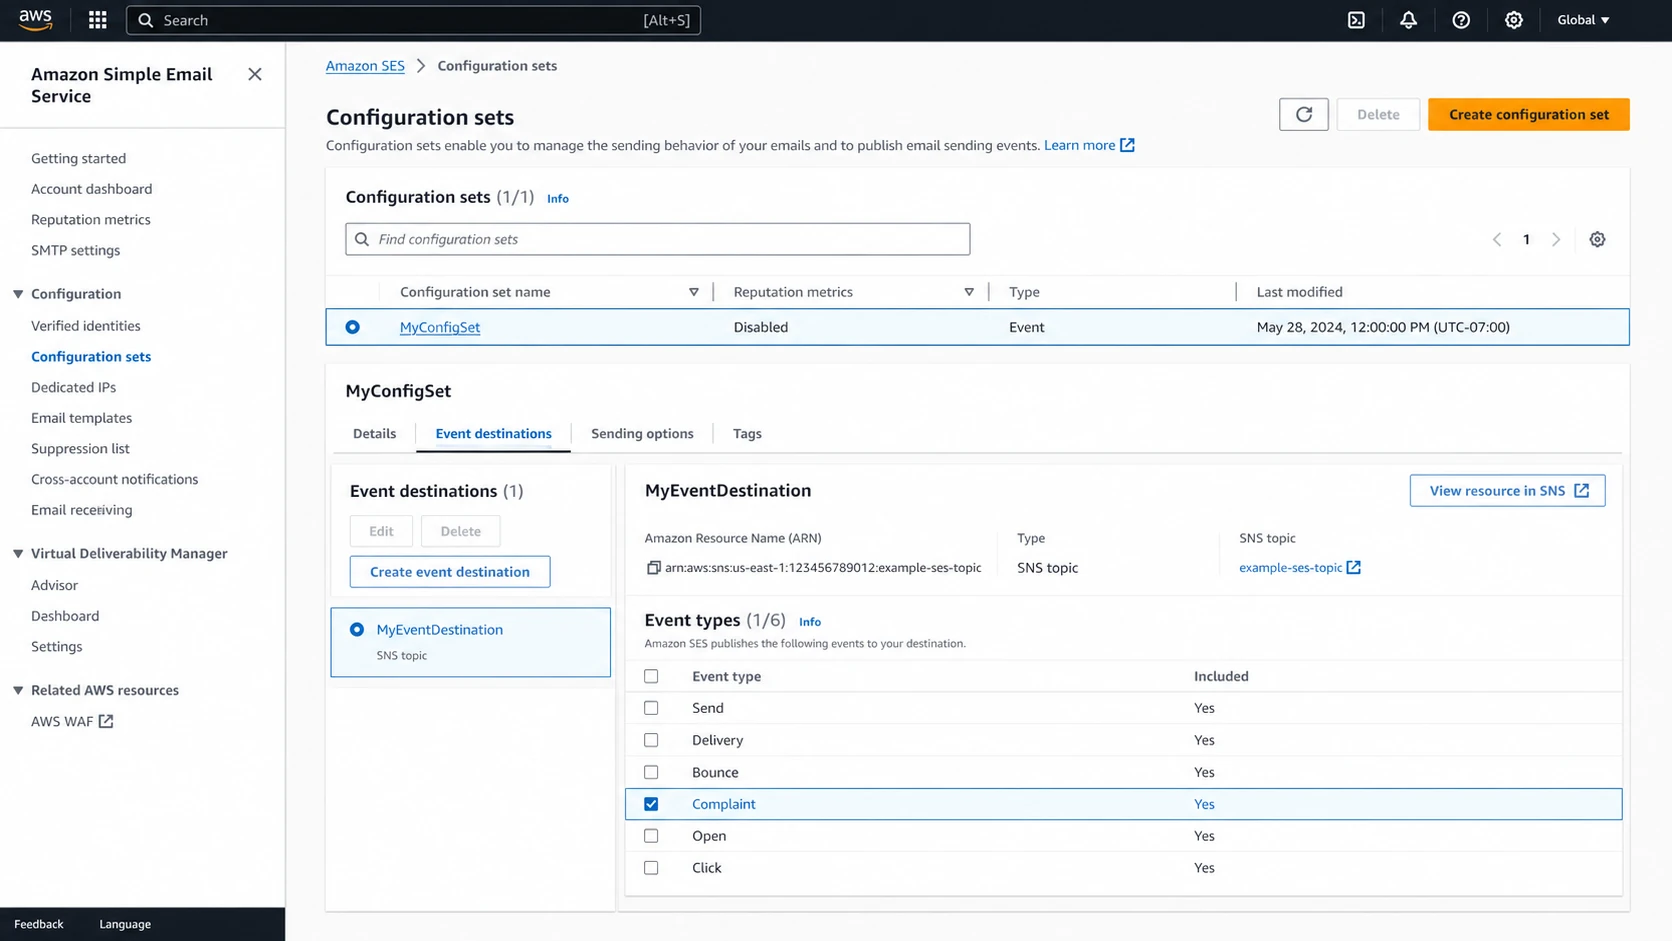The width and height of the screenshot is (1672, 941).
Task: Collapse the Configuration nav section
Action: (x=18, y=294)
